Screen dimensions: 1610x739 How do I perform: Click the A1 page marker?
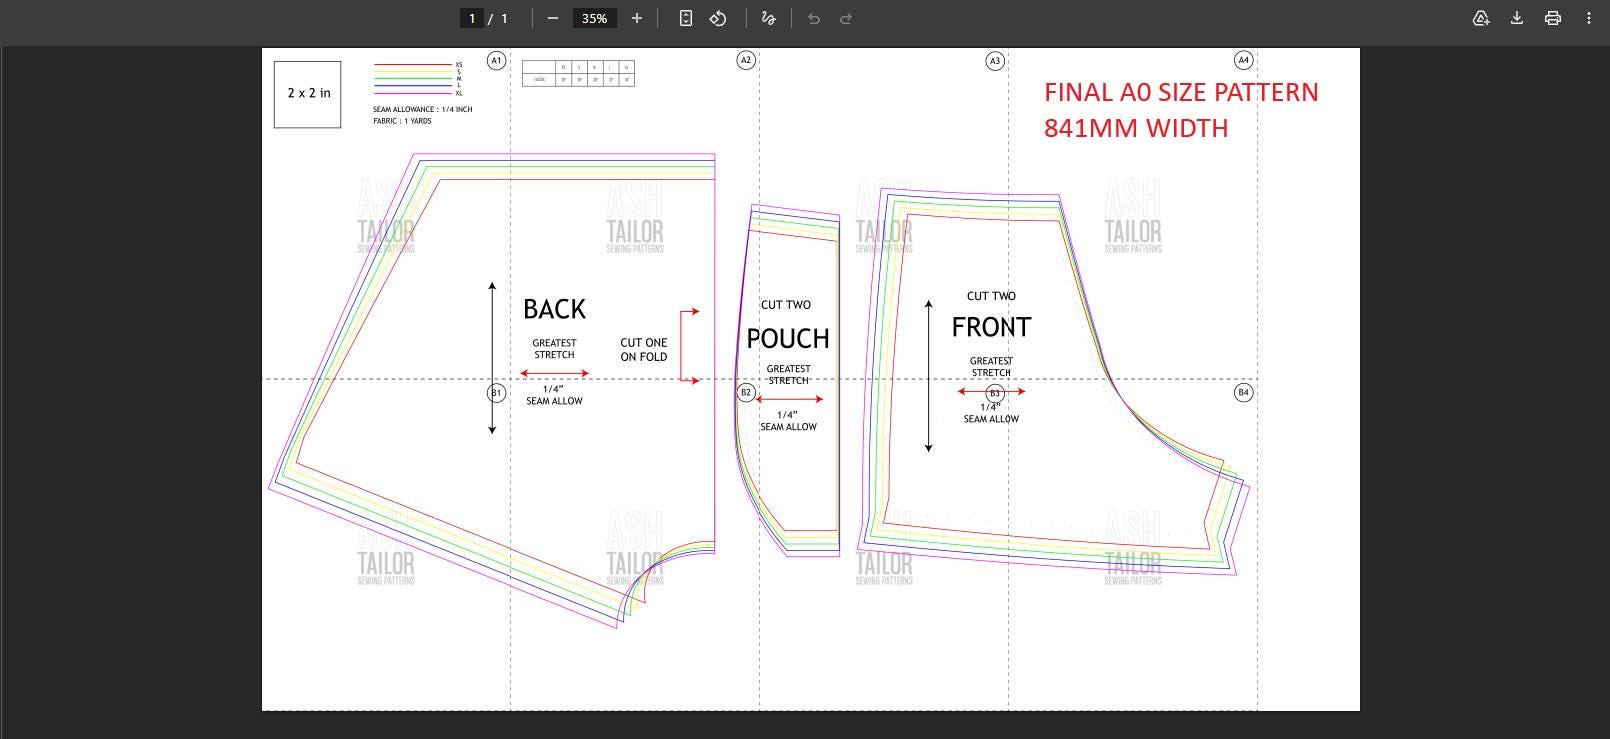click(x=496, y=60)
